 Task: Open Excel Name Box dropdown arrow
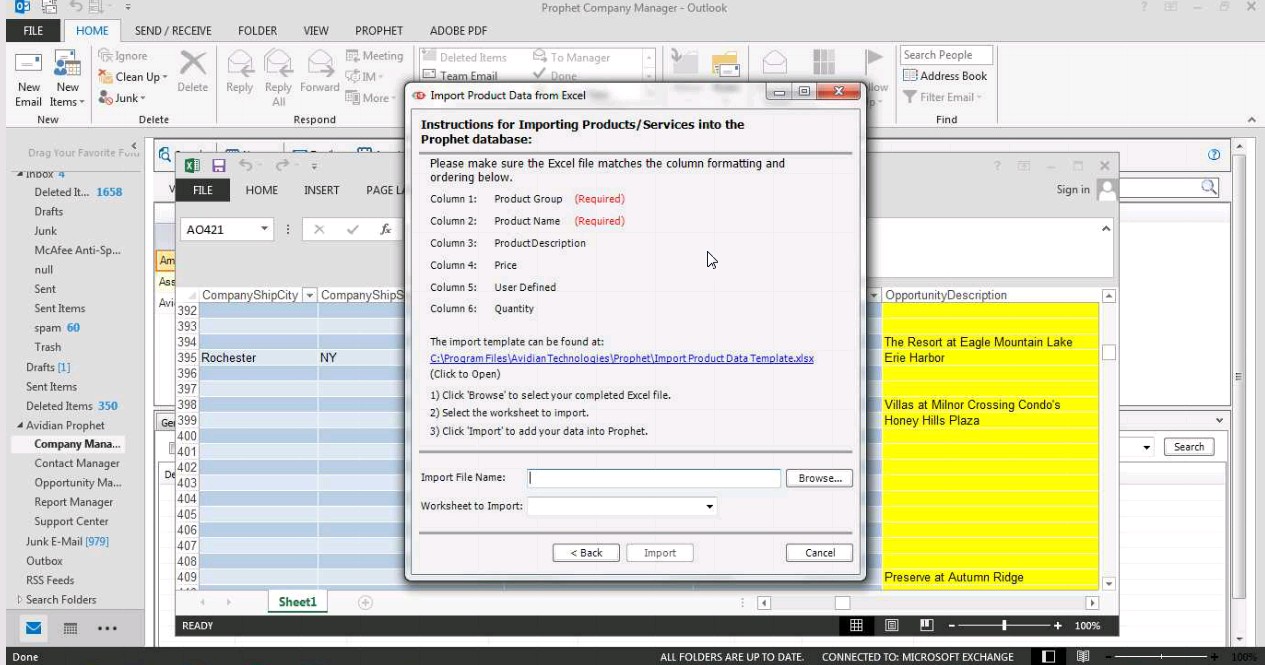click(x=265, y=229)
